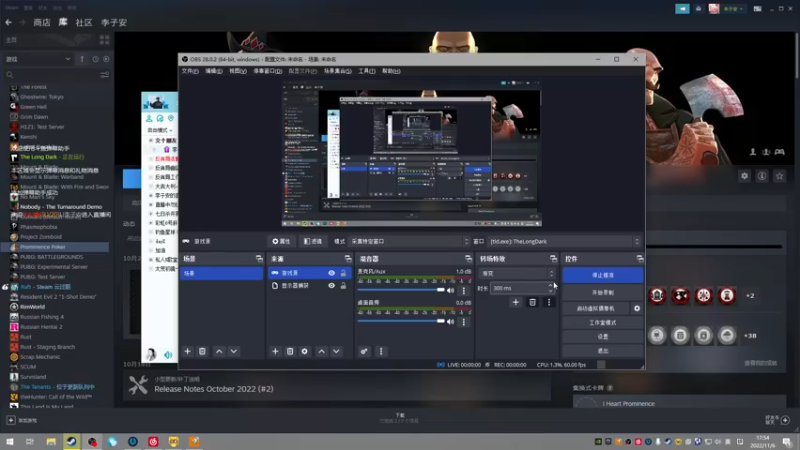Mute the 桌面音频 channel speaker icon
Viewport: 800px width, 450px height.
(x=451, y=321)
